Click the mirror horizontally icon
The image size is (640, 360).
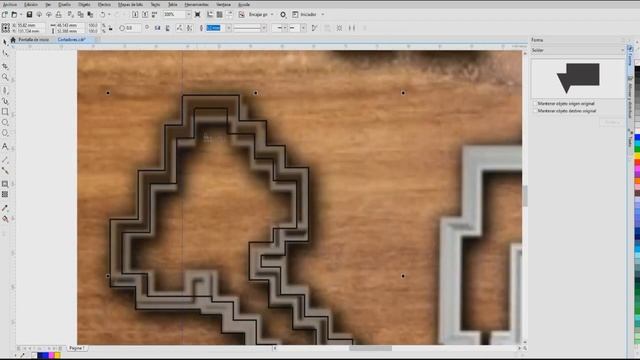pos(158,28)
